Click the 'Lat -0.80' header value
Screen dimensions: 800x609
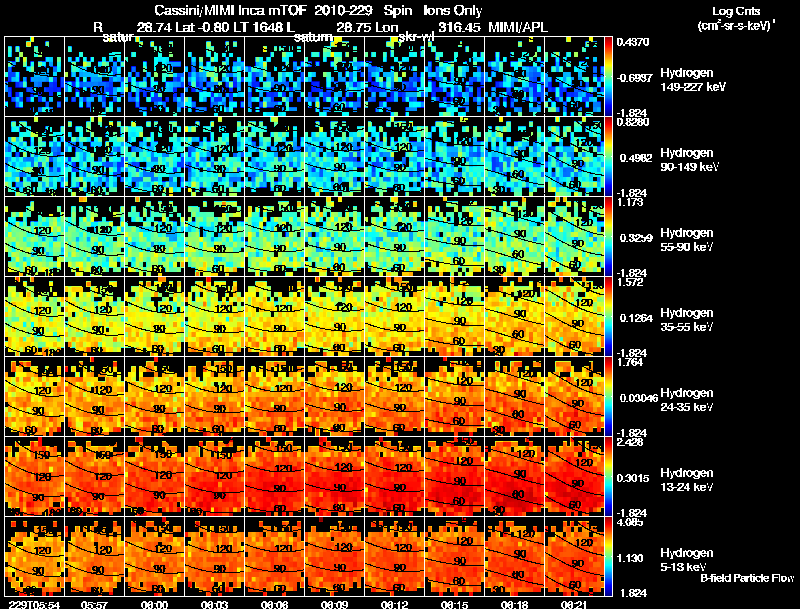[202, 28]
